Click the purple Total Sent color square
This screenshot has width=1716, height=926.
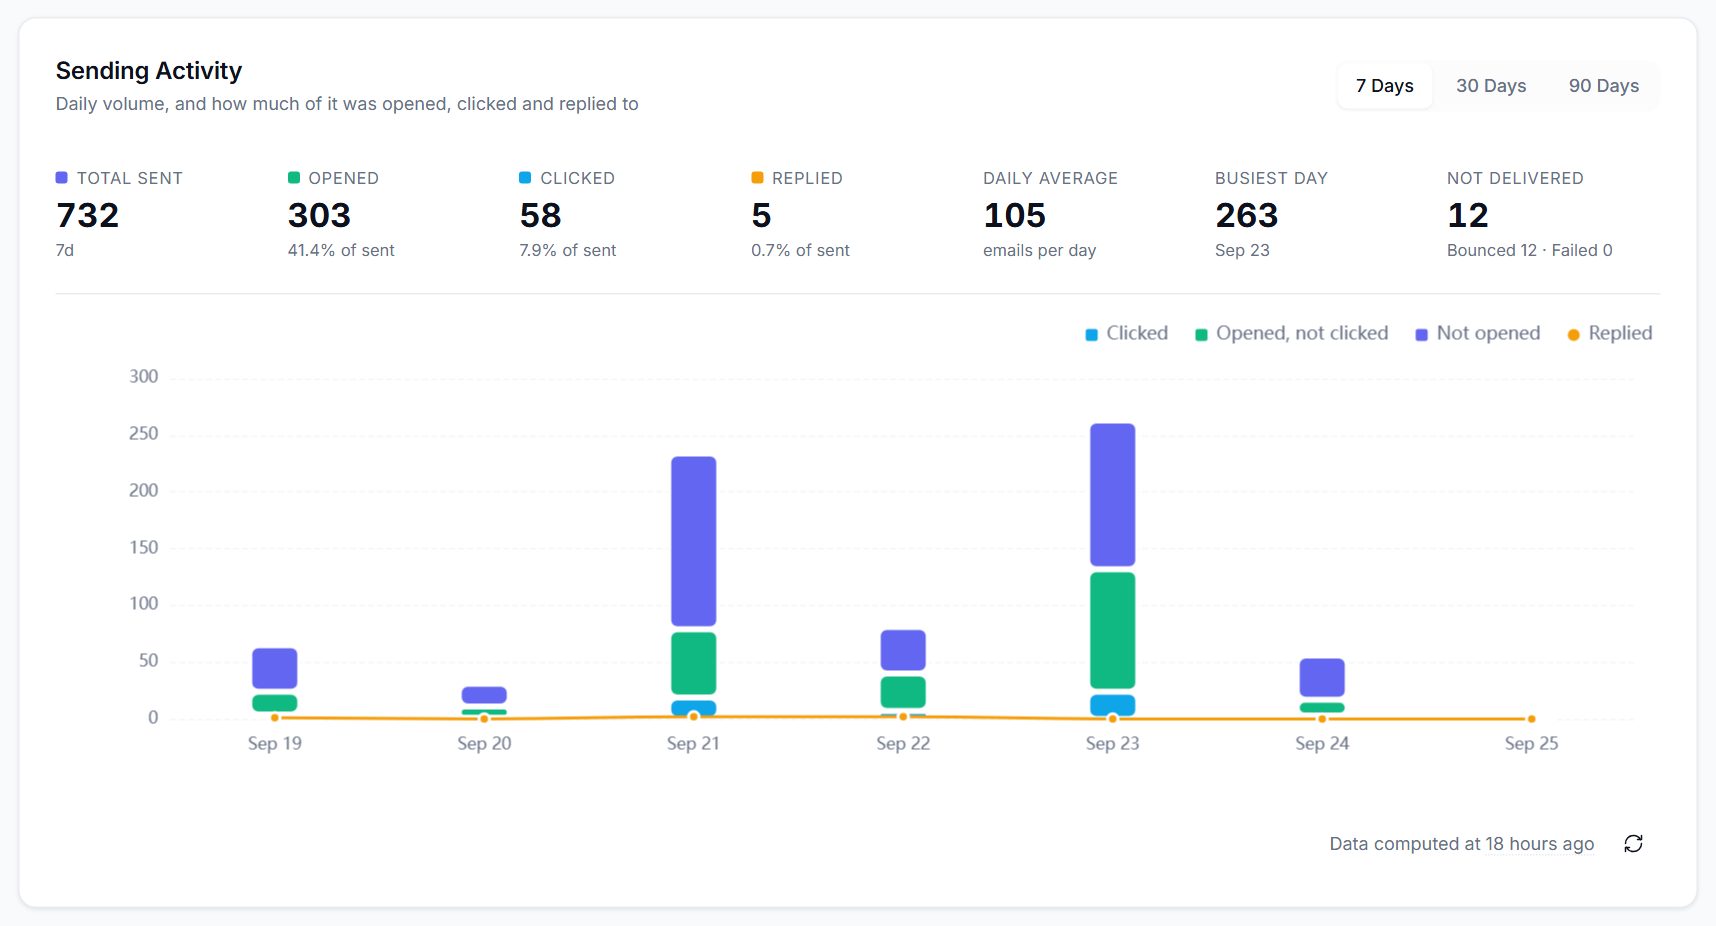tap(62, 177)
